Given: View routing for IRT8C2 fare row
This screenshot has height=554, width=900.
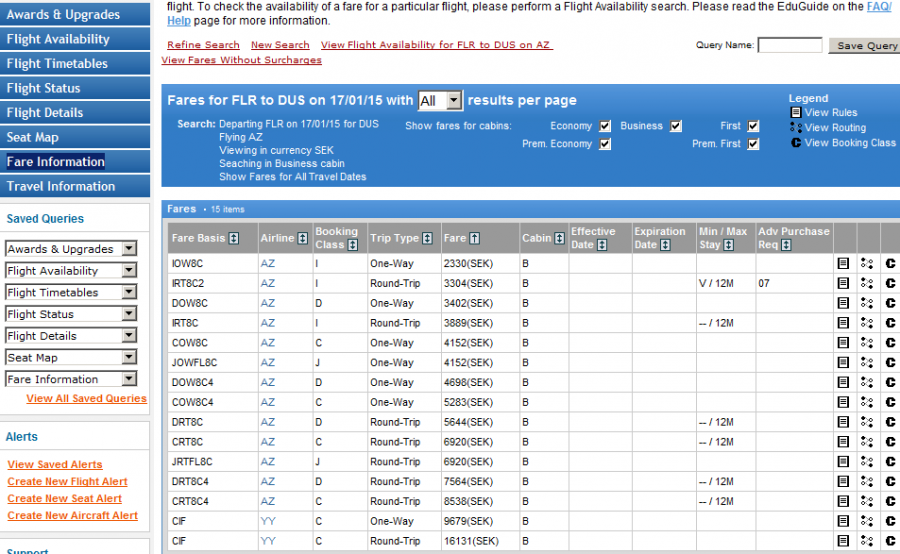Looking at the screenshot, I should [x=866, y=284].
